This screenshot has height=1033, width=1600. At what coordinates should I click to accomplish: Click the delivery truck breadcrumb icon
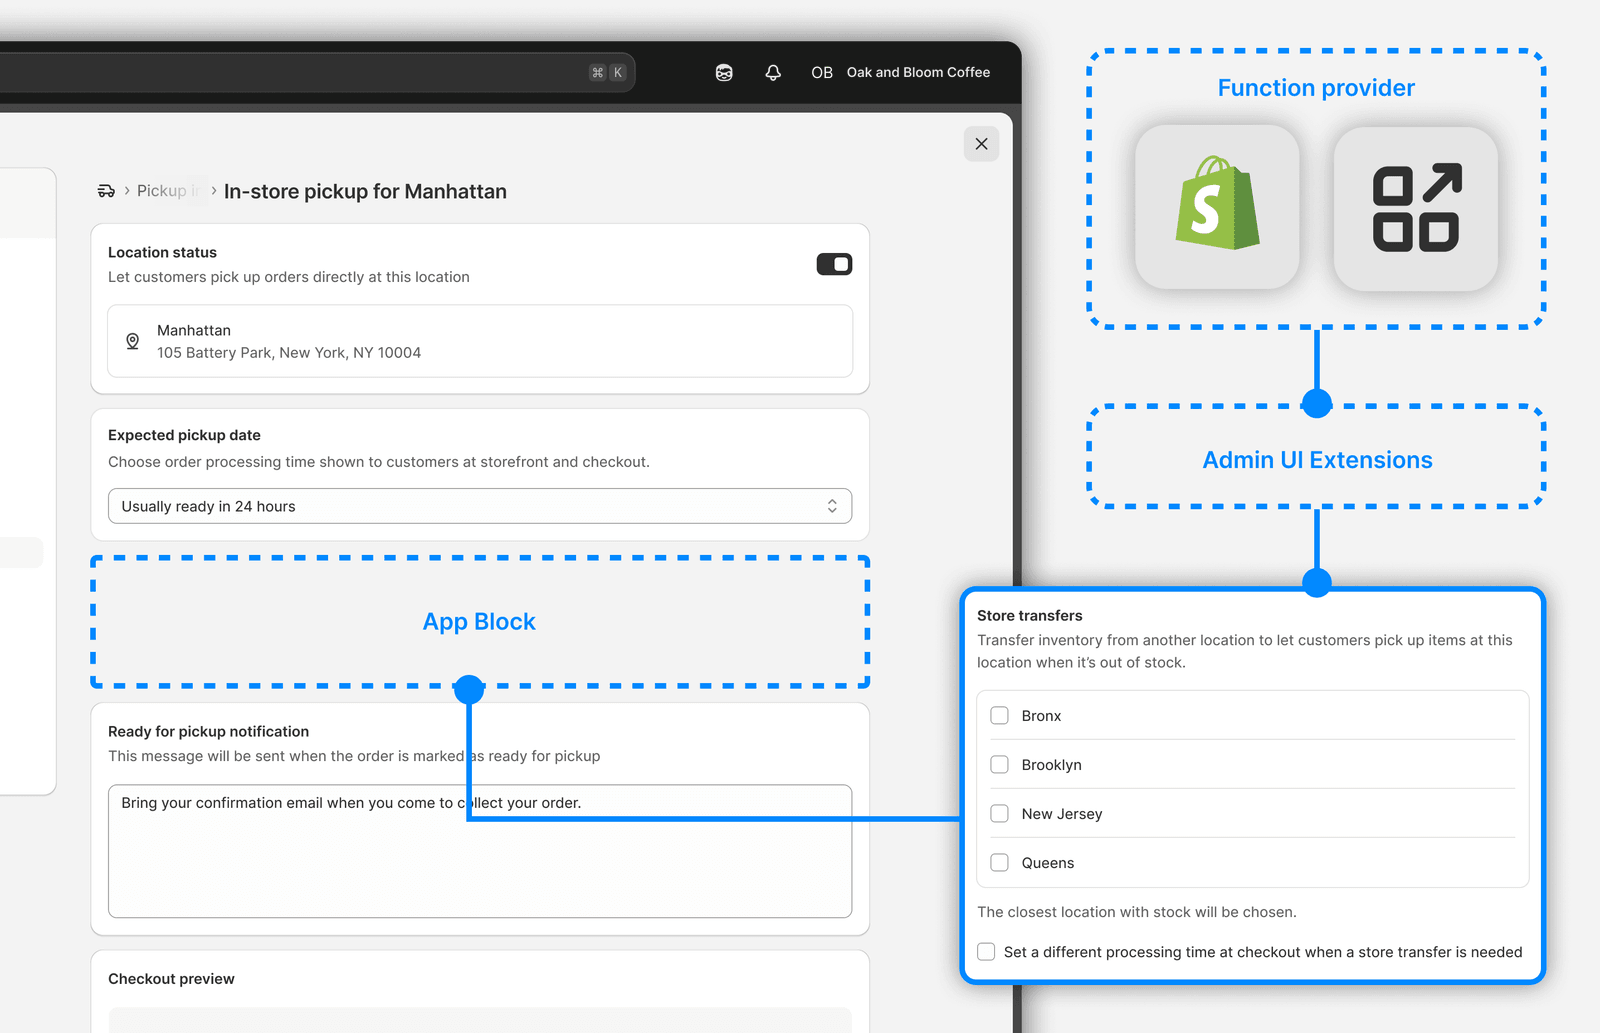point(106,191)
